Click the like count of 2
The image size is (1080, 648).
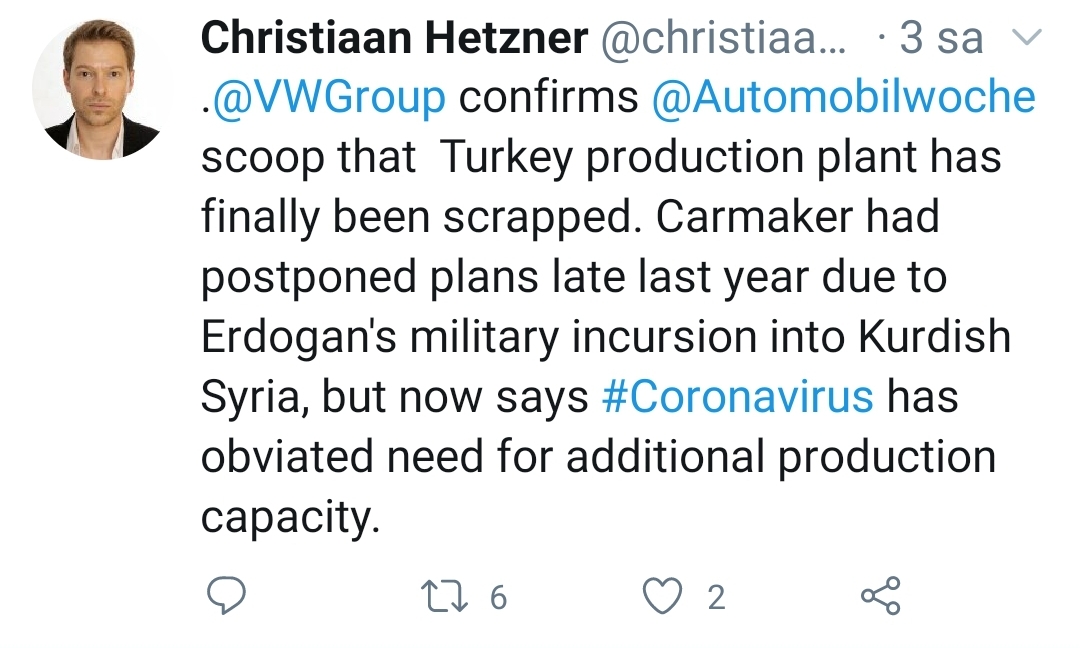click(x=716, y=598)
